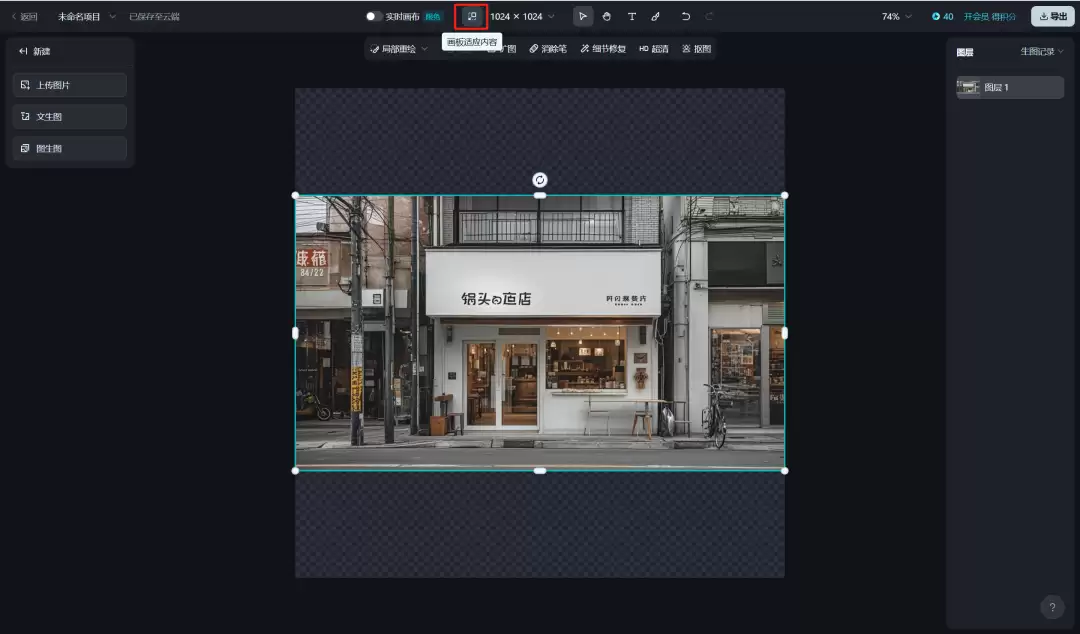Click the 画板适应内容 fit-canvas icon
Viewport: 1080px width, 634px height.
click(471, 15)
